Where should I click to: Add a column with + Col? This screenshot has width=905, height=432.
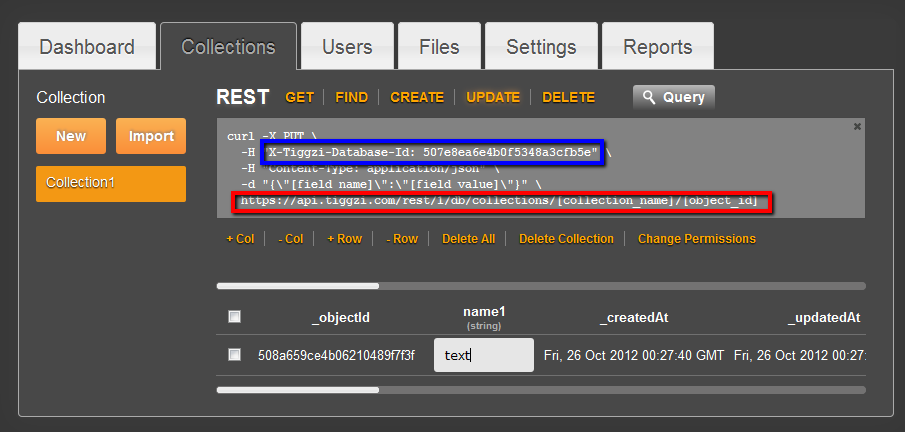240,239
